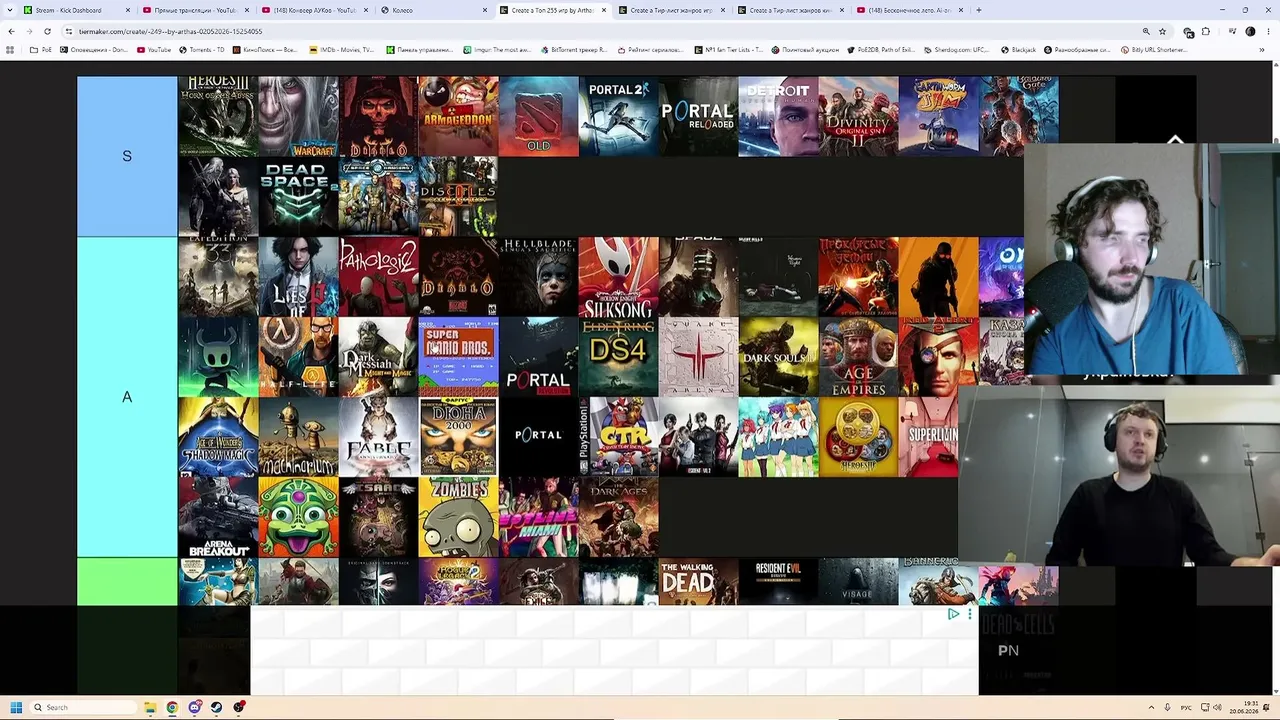Screen dimensions: 1280x720
Task: Click the Age of Empires tile
Action: click(x=858, y=357)
